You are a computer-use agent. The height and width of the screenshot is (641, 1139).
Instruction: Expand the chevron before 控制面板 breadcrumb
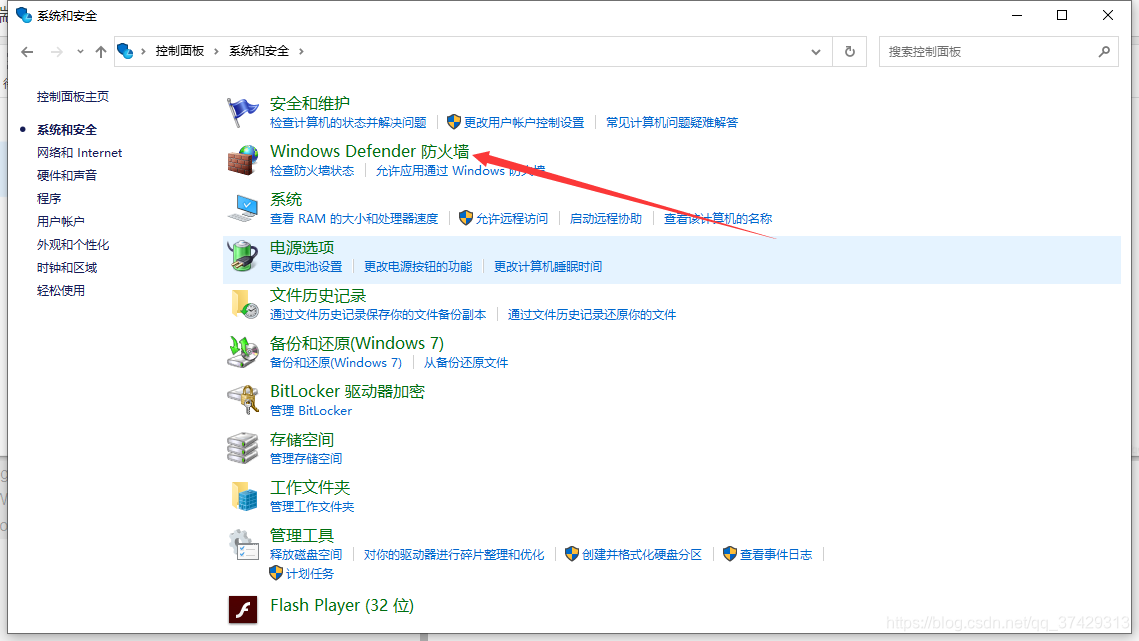143,51
